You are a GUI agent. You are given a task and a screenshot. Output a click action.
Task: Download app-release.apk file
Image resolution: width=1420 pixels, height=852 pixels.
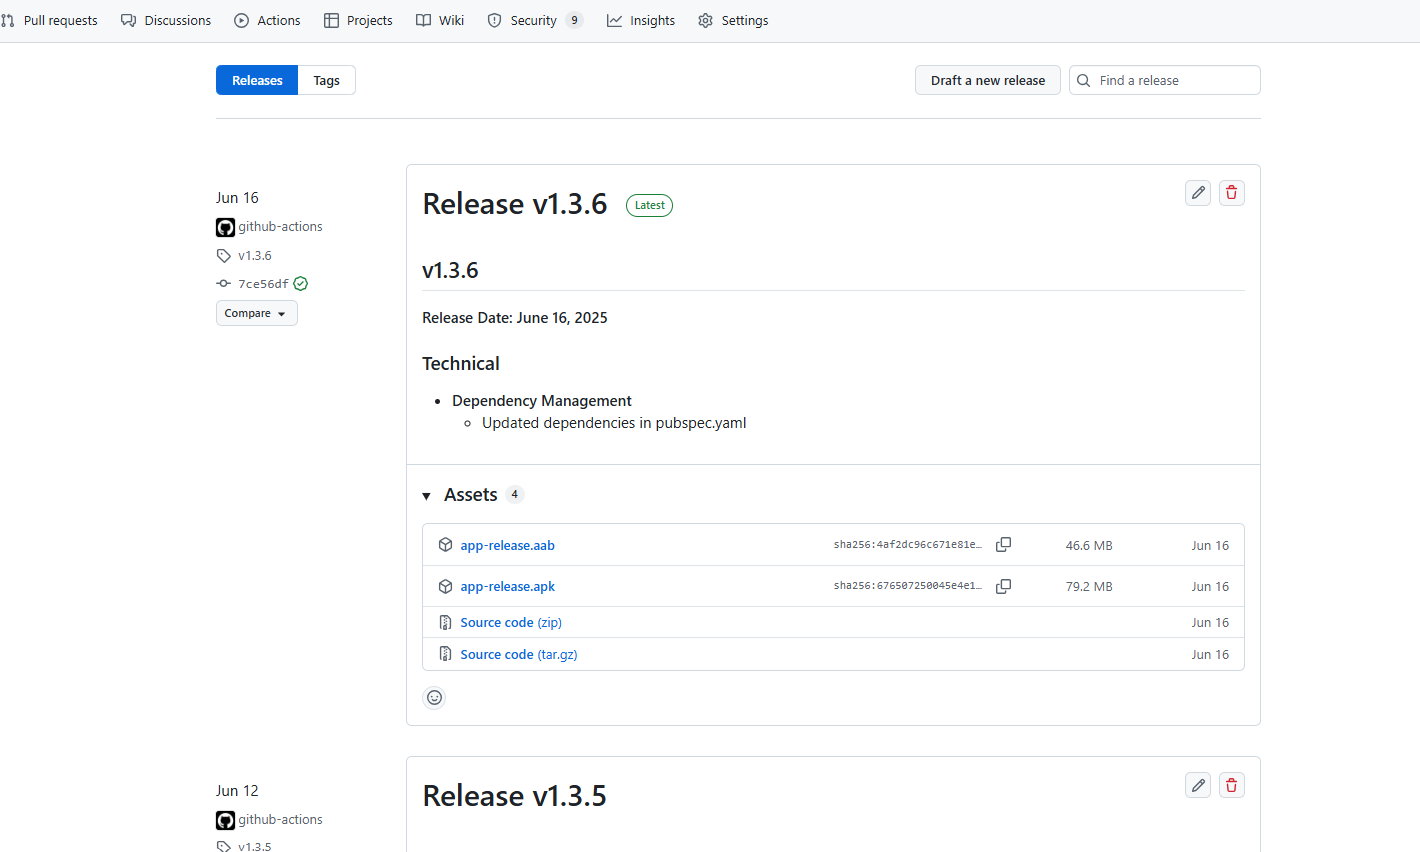507,587
